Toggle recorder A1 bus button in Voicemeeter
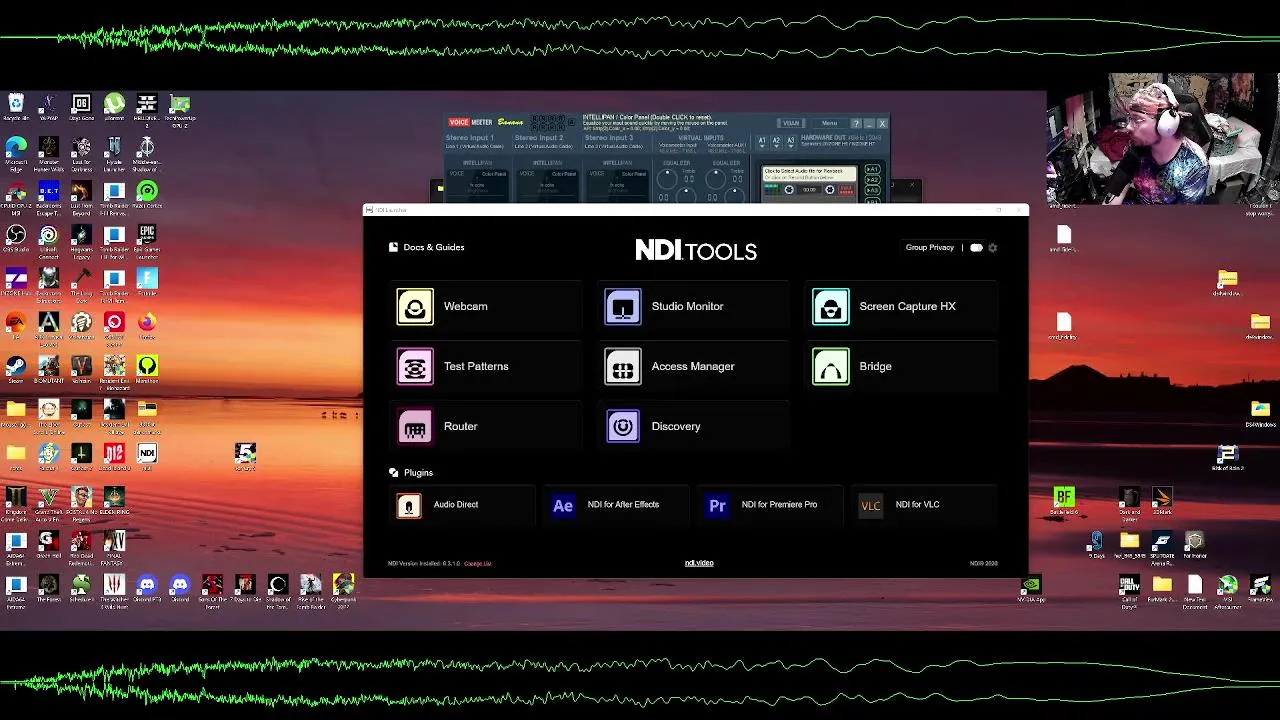1280x720 pixels. [873, 169]
